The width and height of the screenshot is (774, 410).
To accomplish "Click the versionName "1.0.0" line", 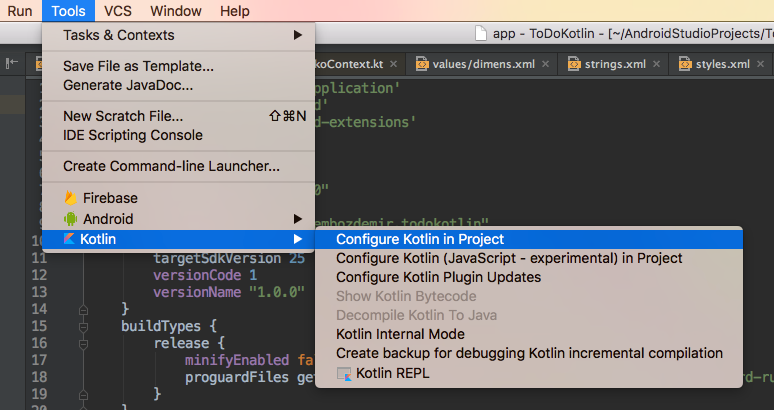I will coord(229,292).
